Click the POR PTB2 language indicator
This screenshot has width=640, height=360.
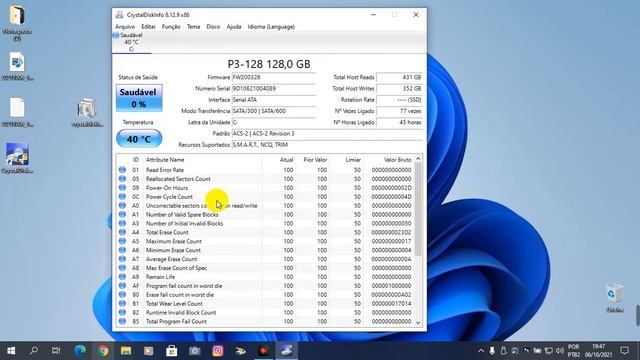click(x=573, y=351)
